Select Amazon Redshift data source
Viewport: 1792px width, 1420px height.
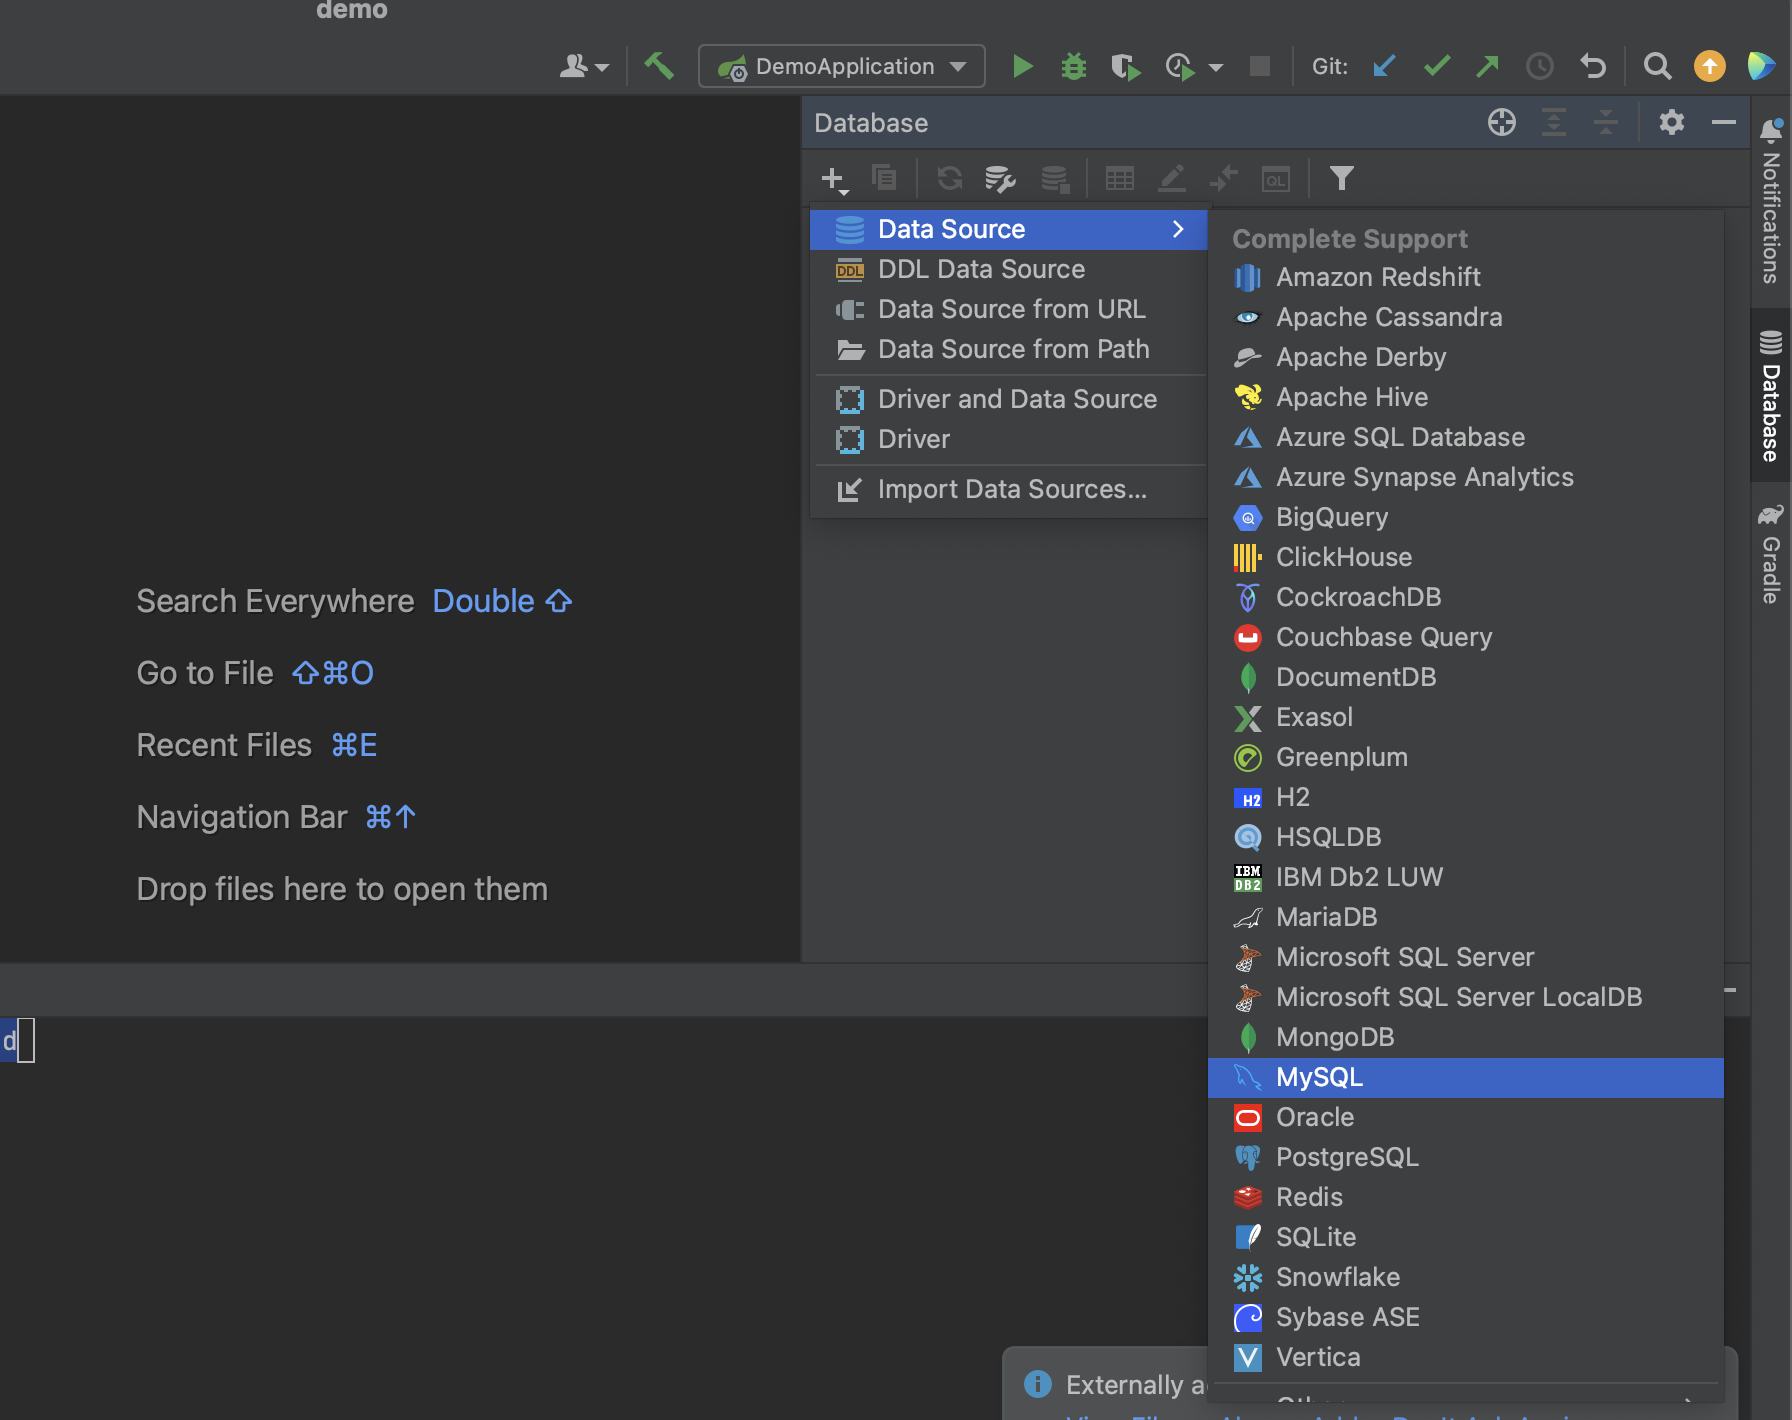[1466, 277]
